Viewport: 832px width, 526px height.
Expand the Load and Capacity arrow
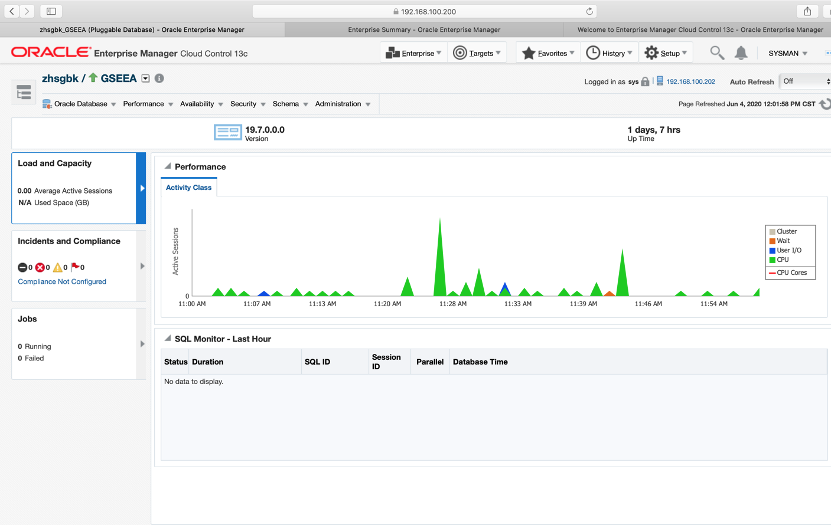coord(142,188)
